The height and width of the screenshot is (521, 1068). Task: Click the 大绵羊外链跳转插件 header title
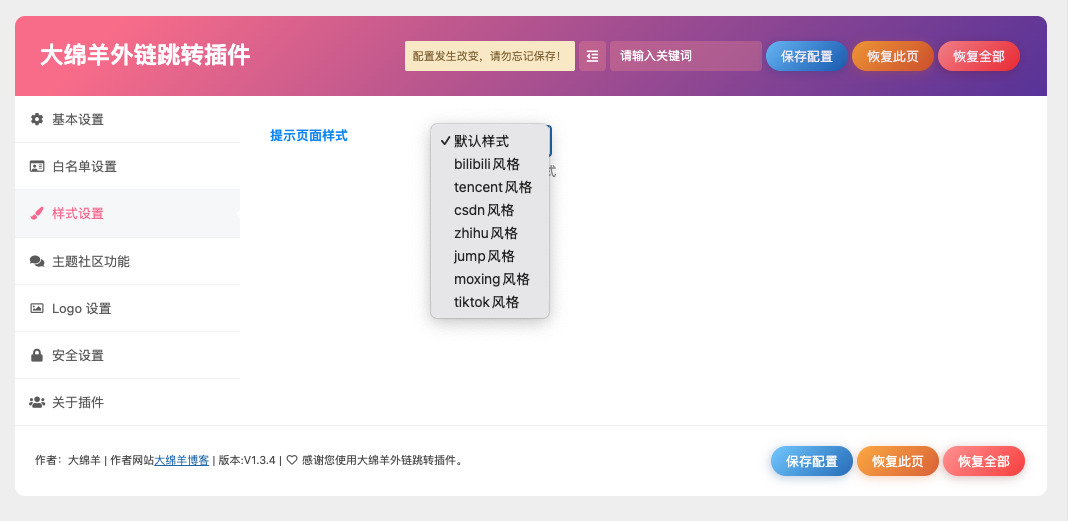[145, 55]
